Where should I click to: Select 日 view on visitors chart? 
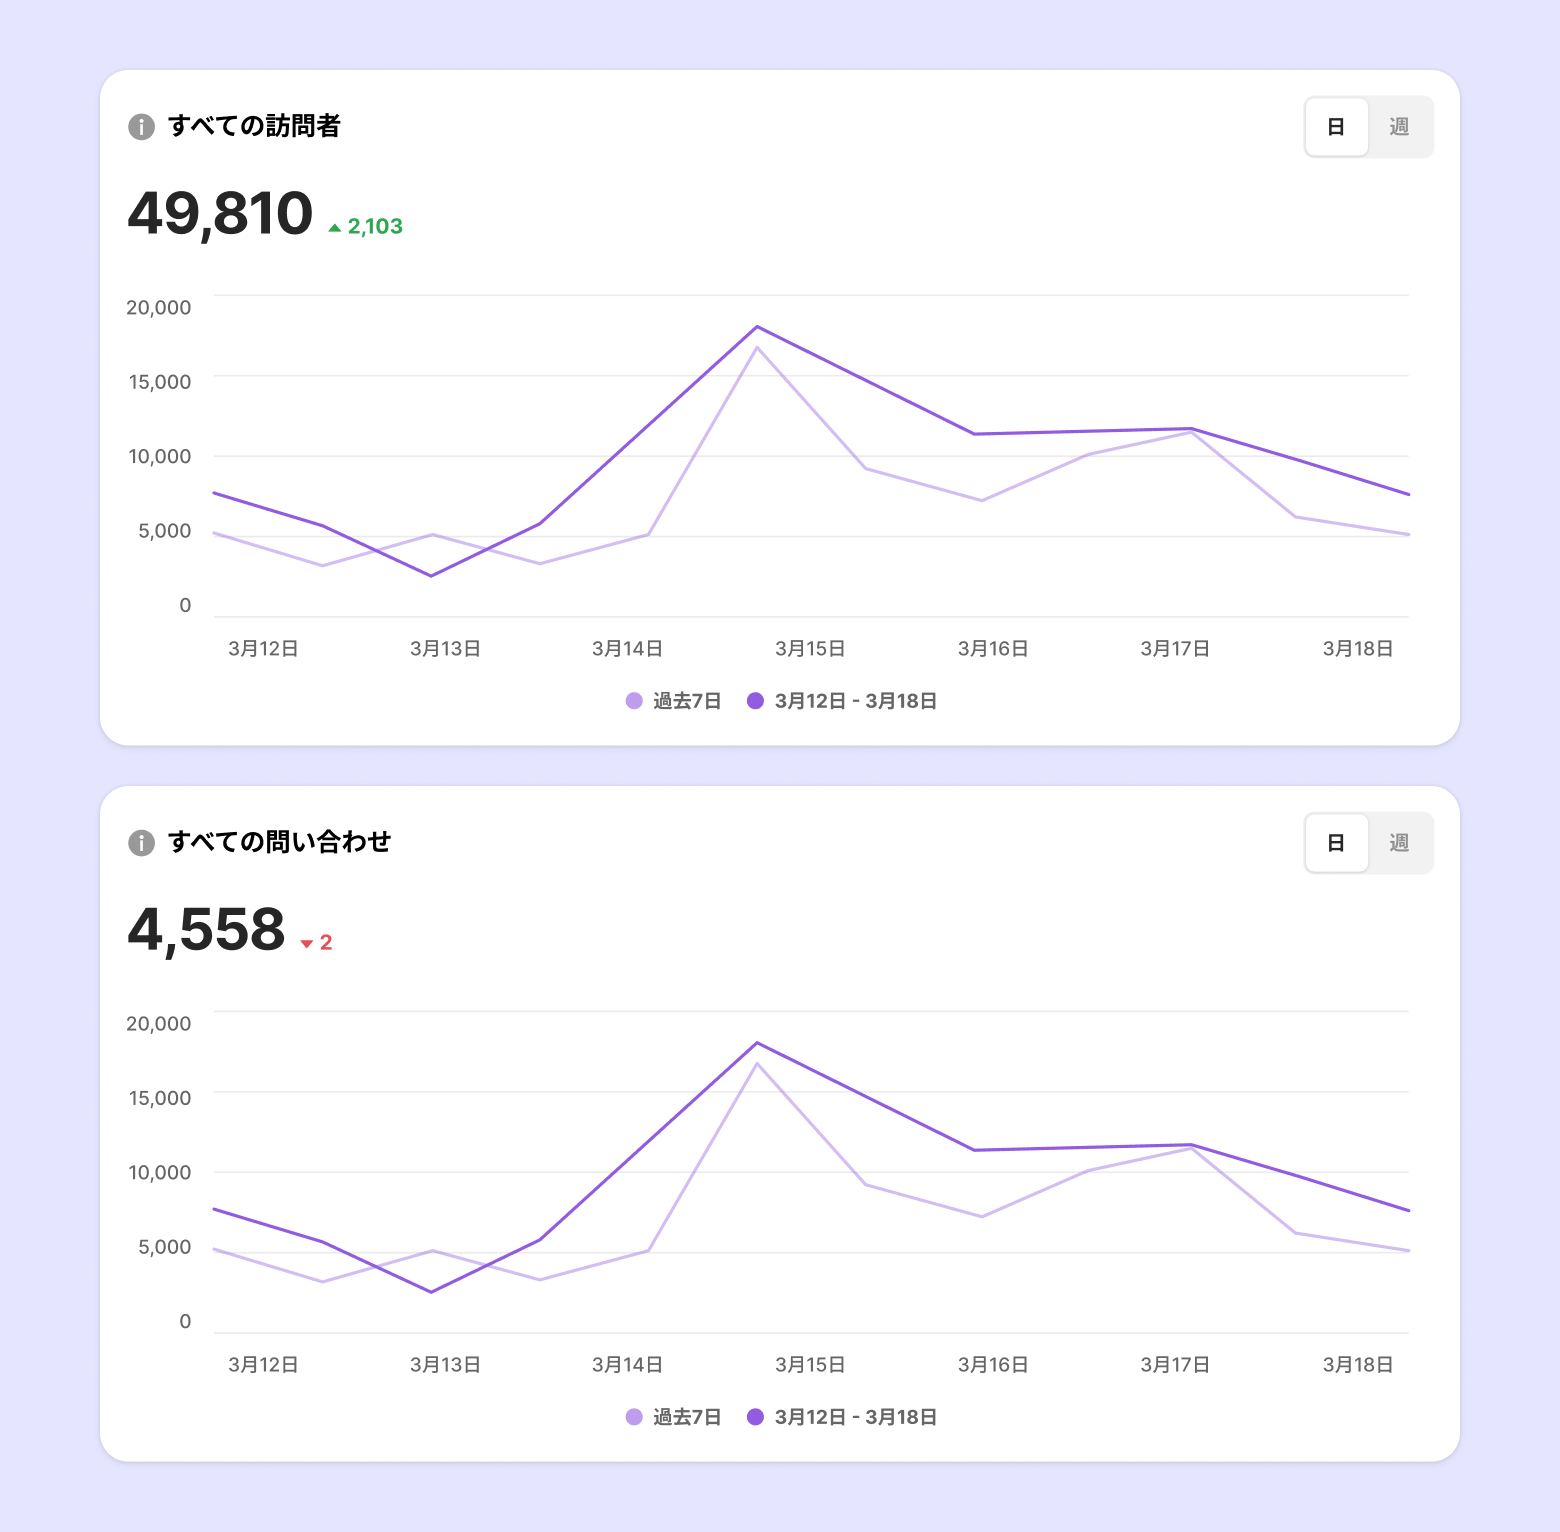click(1336, 127)
